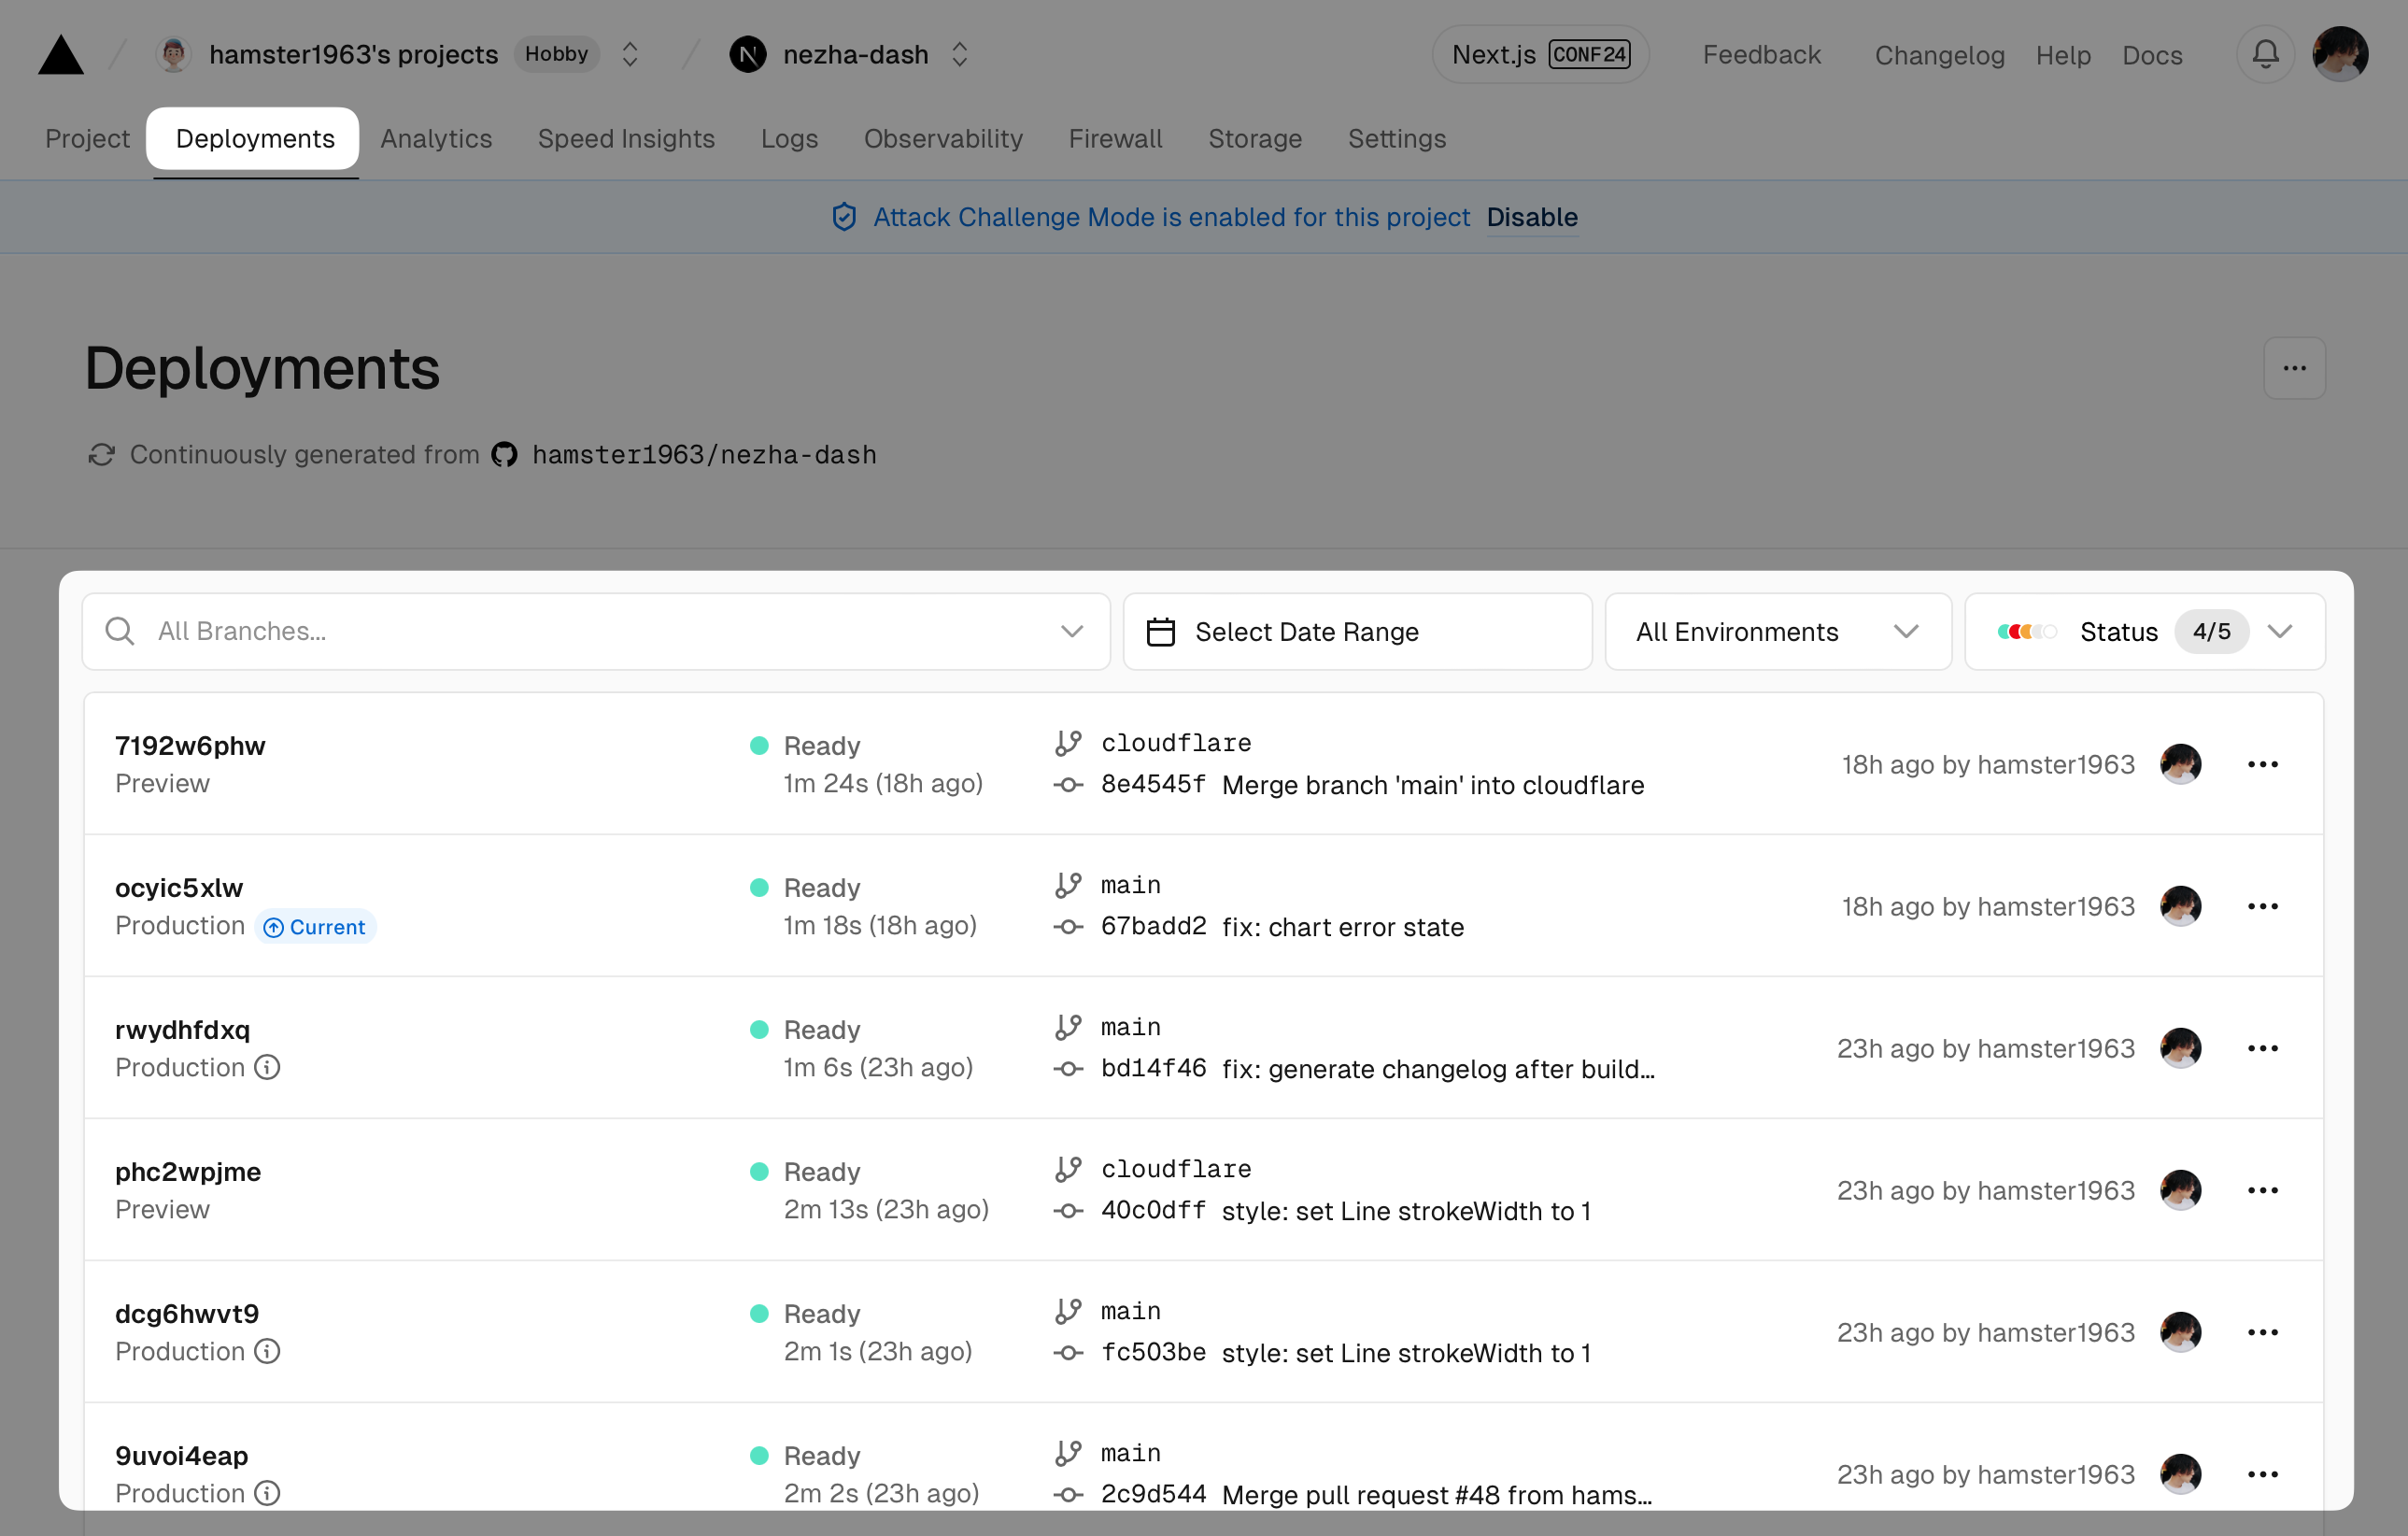Click commit hash bd14f46

click(x=1153, y=1069)
